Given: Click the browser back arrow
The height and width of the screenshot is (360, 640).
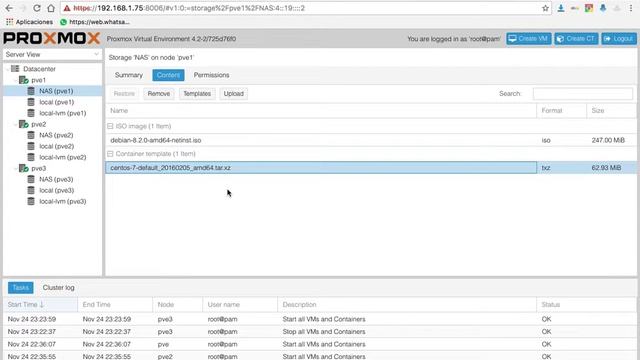Looking at the screenshot, I should 9,8.
